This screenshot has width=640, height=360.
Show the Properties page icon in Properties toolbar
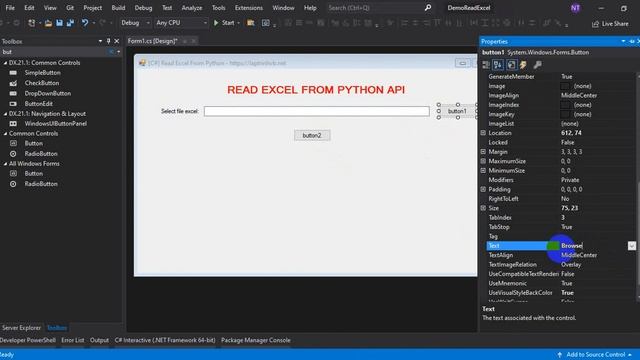tap(511, 64)
